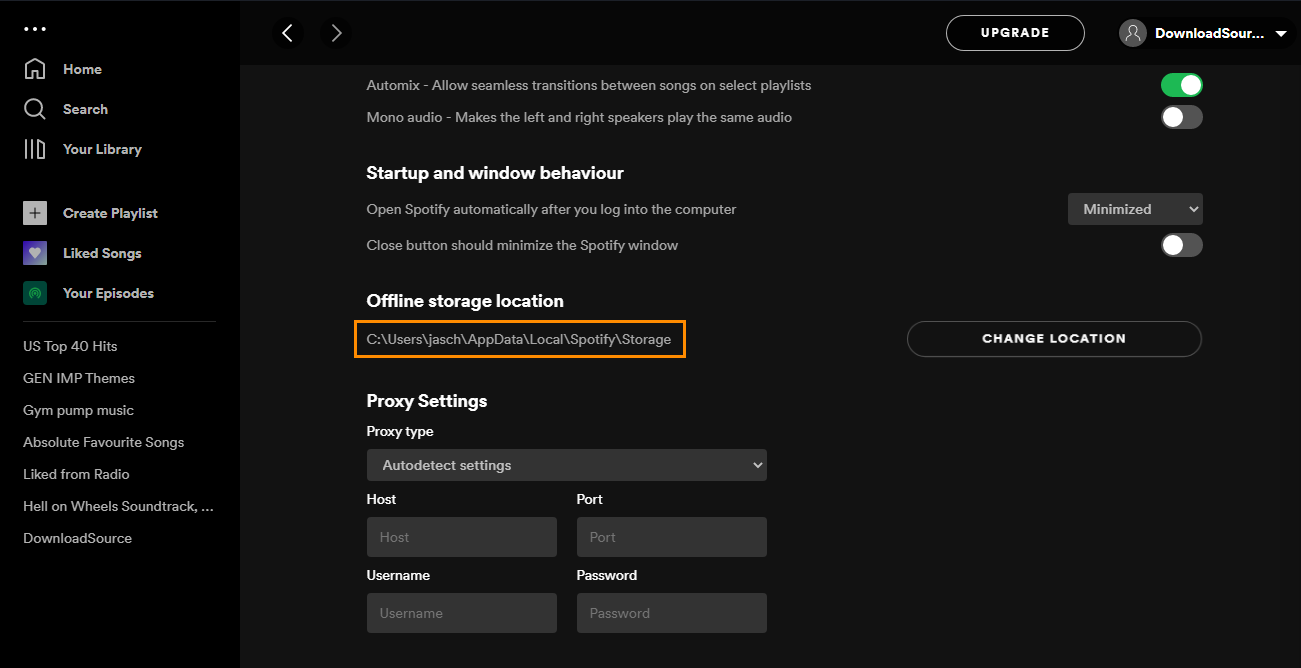Click the proxy Host input field
The height and width of the screenshot is (668, 1301).
coord(462,537)
